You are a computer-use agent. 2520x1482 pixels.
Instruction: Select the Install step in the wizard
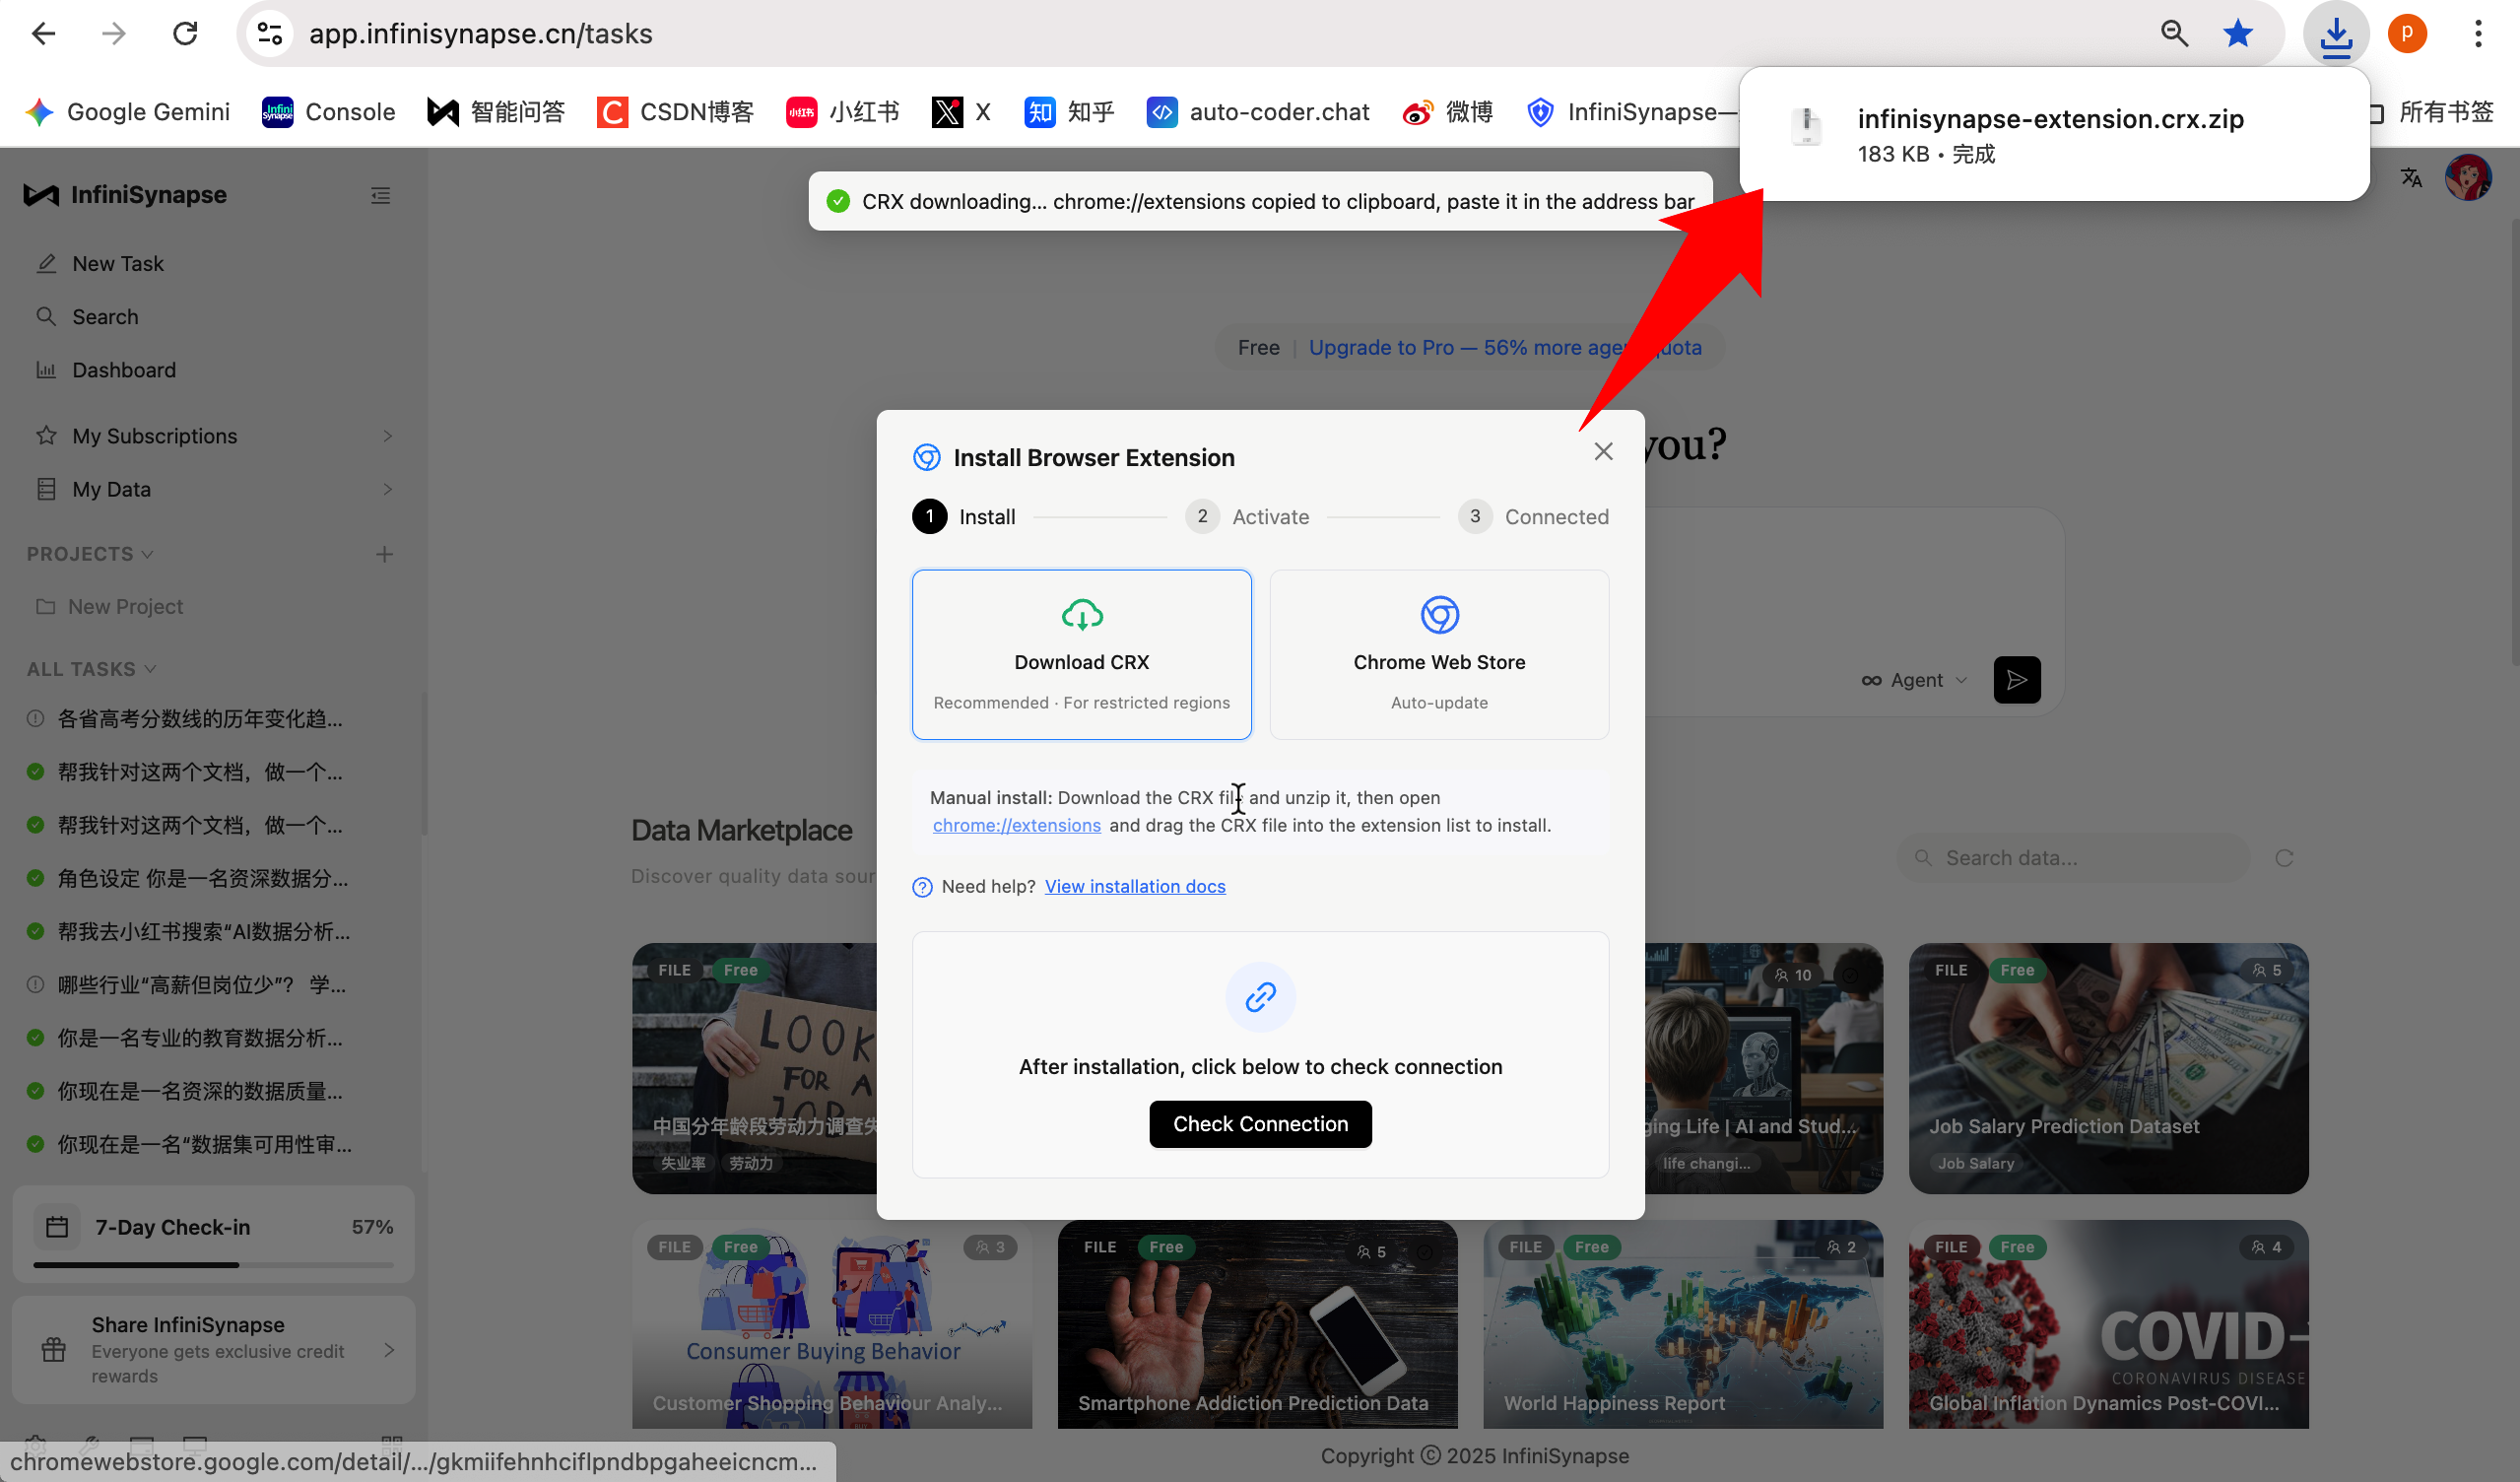pyautogui.click(x=964, y=517)
